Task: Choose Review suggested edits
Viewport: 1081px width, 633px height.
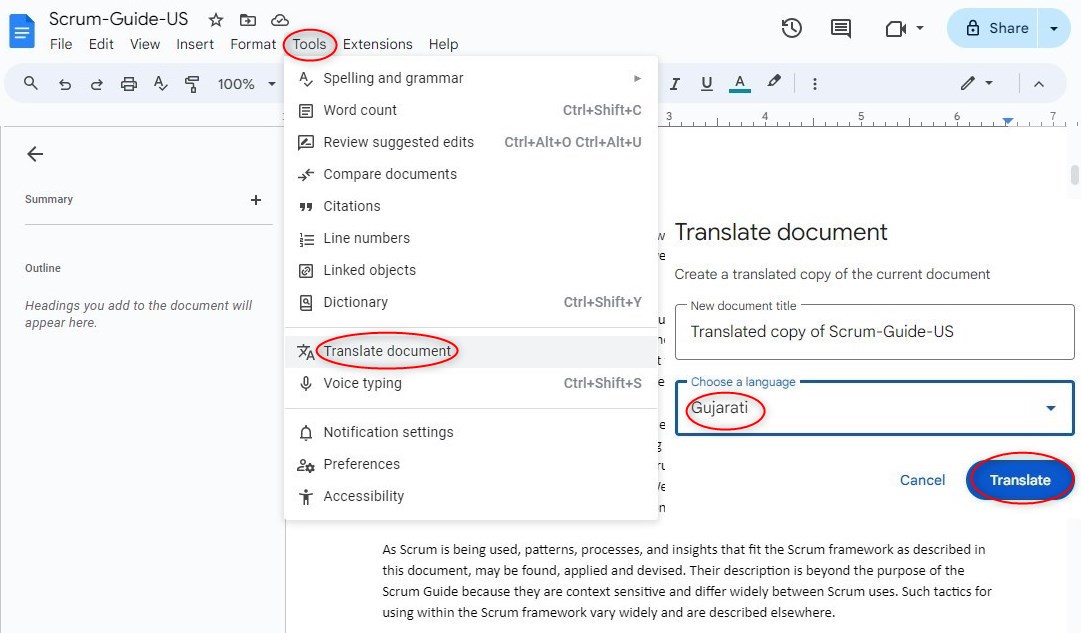Action: pos(471,142)
